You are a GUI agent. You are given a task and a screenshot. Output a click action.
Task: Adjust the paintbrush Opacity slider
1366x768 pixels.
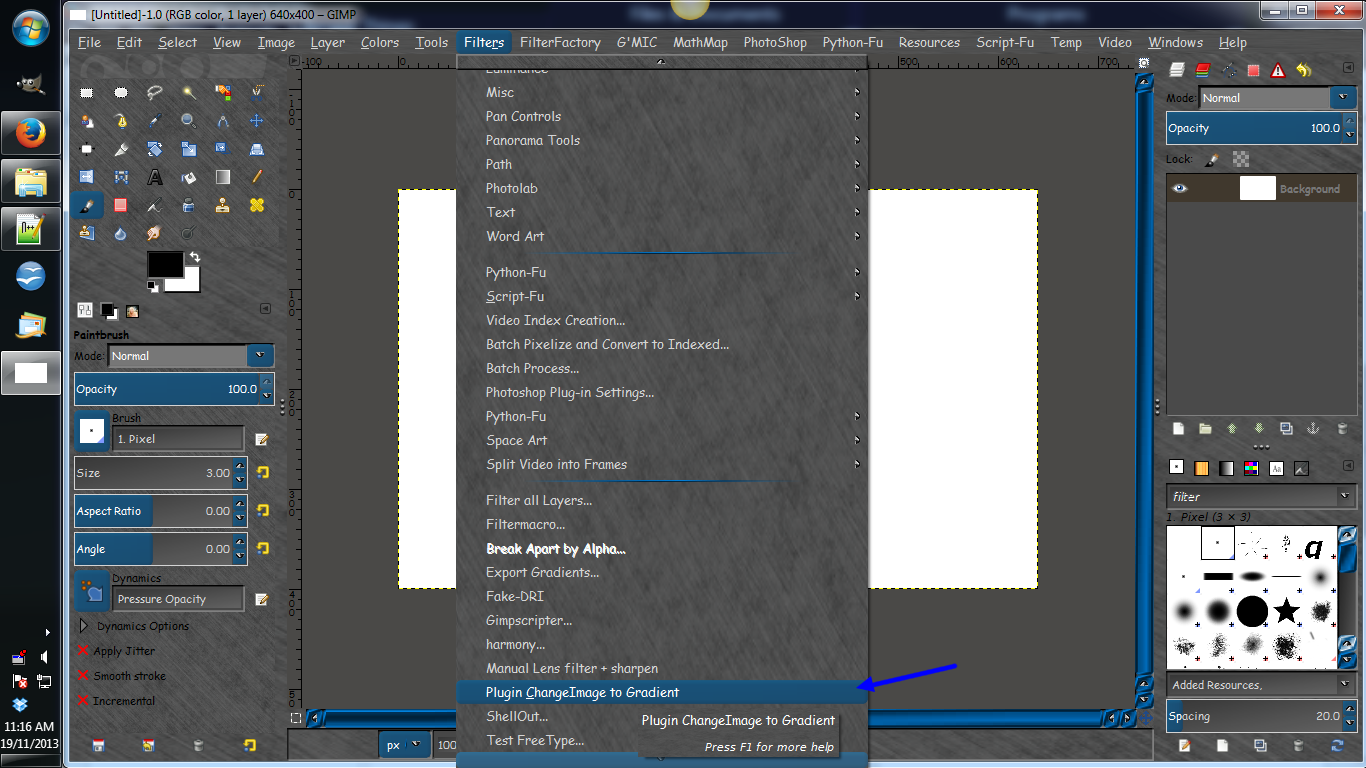click(174, 389)
